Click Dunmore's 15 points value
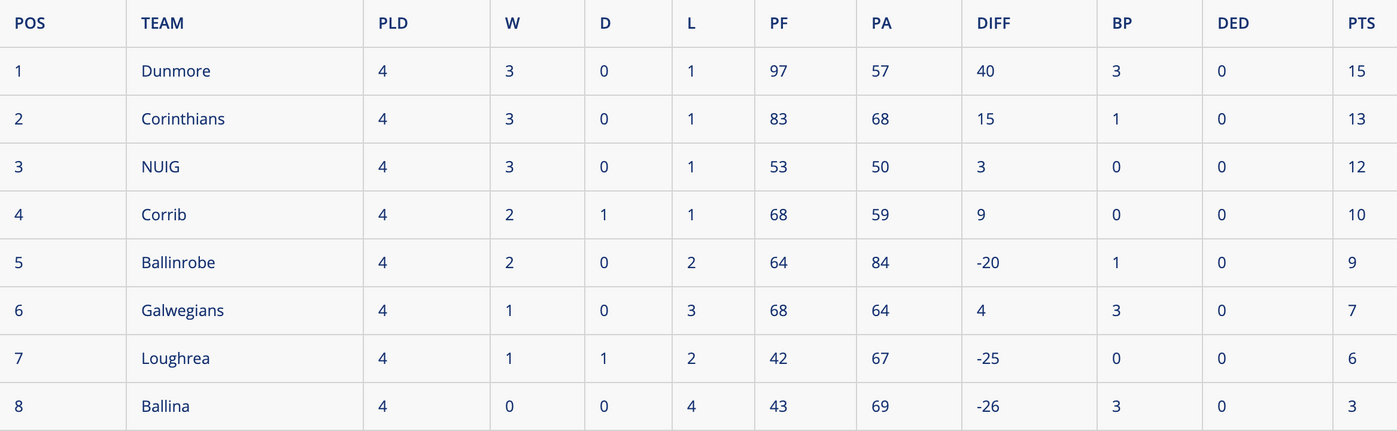This screenshot has height=431, width=1397. [1356, 71]
